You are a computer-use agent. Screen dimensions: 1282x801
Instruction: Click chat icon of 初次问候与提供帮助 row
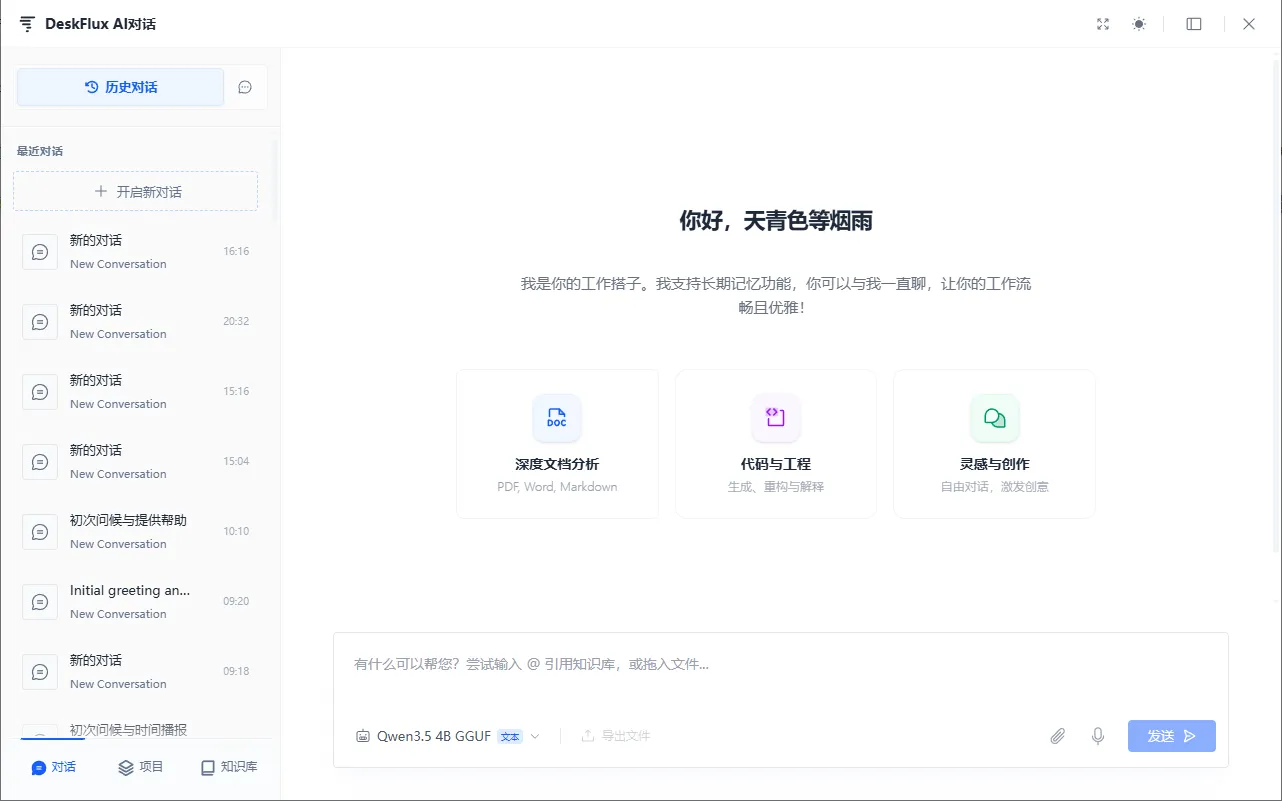(x=40, y=532)
